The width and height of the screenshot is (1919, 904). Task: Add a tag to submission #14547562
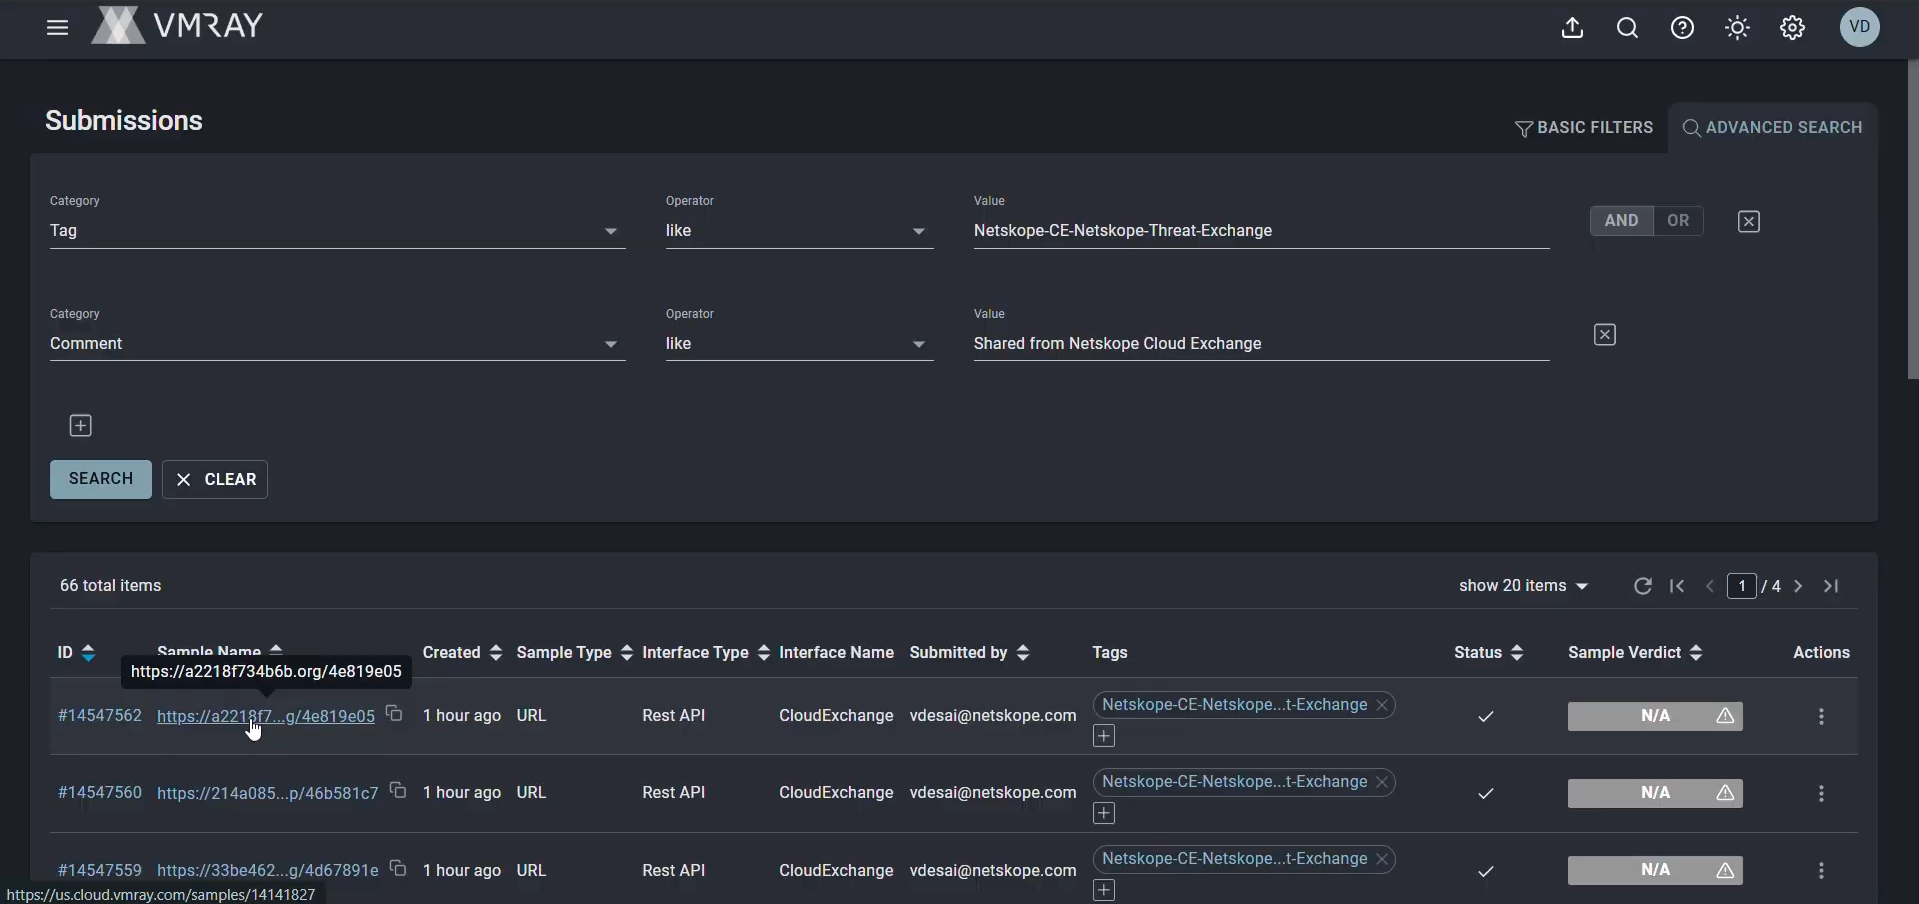(1104, 736)
